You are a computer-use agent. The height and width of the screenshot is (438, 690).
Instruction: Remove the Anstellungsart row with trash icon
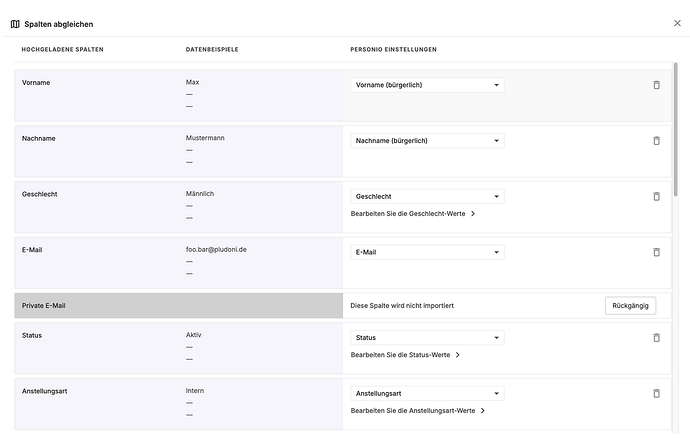tap(656, 394)
